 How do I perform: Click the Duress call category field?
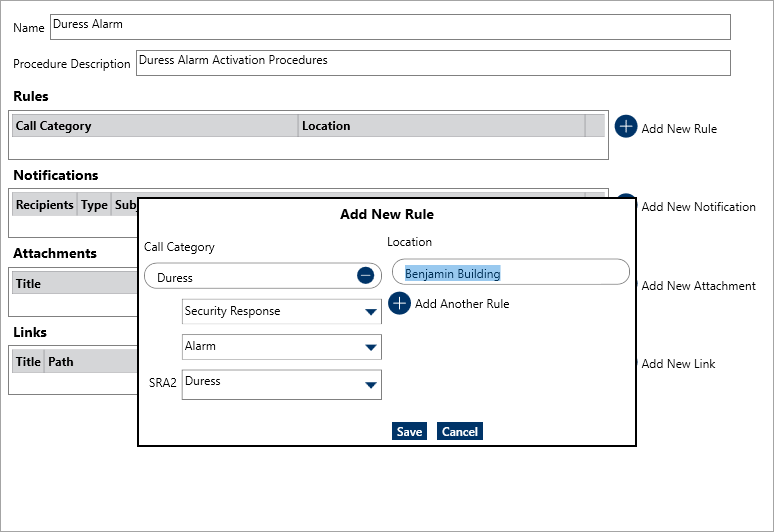250,277
